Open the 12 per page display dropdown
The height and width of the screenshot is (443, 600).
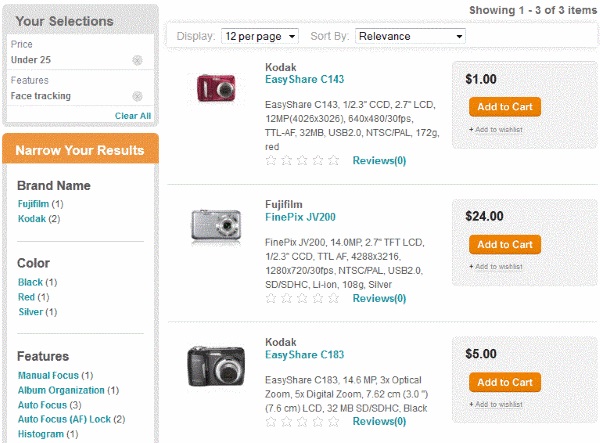[x=260, y=36]
